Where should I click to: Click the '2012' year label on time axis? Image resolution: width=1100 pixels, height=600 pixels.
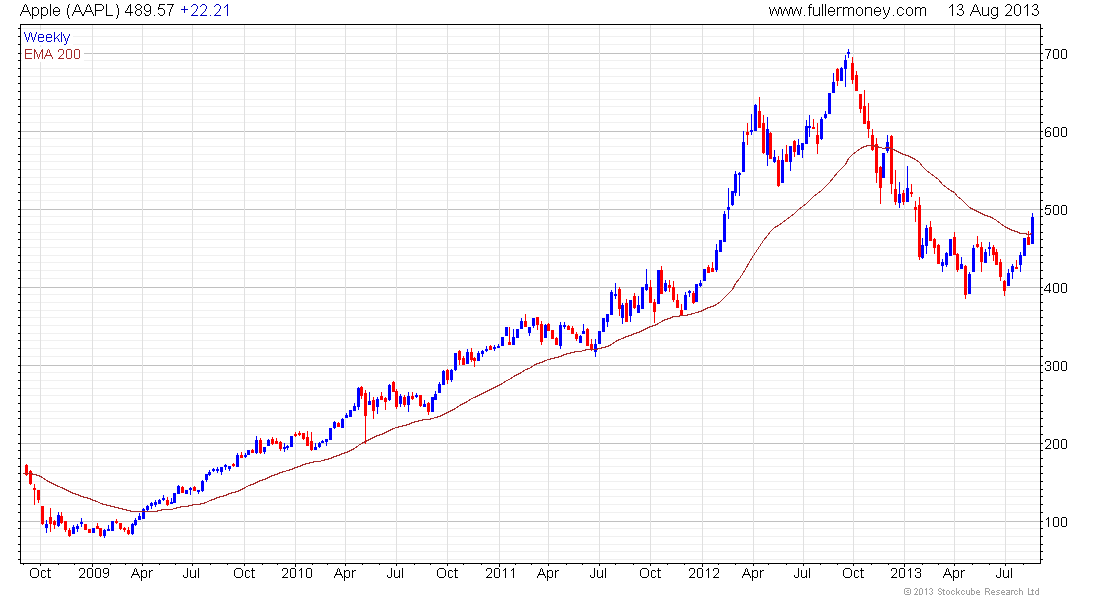704,573
